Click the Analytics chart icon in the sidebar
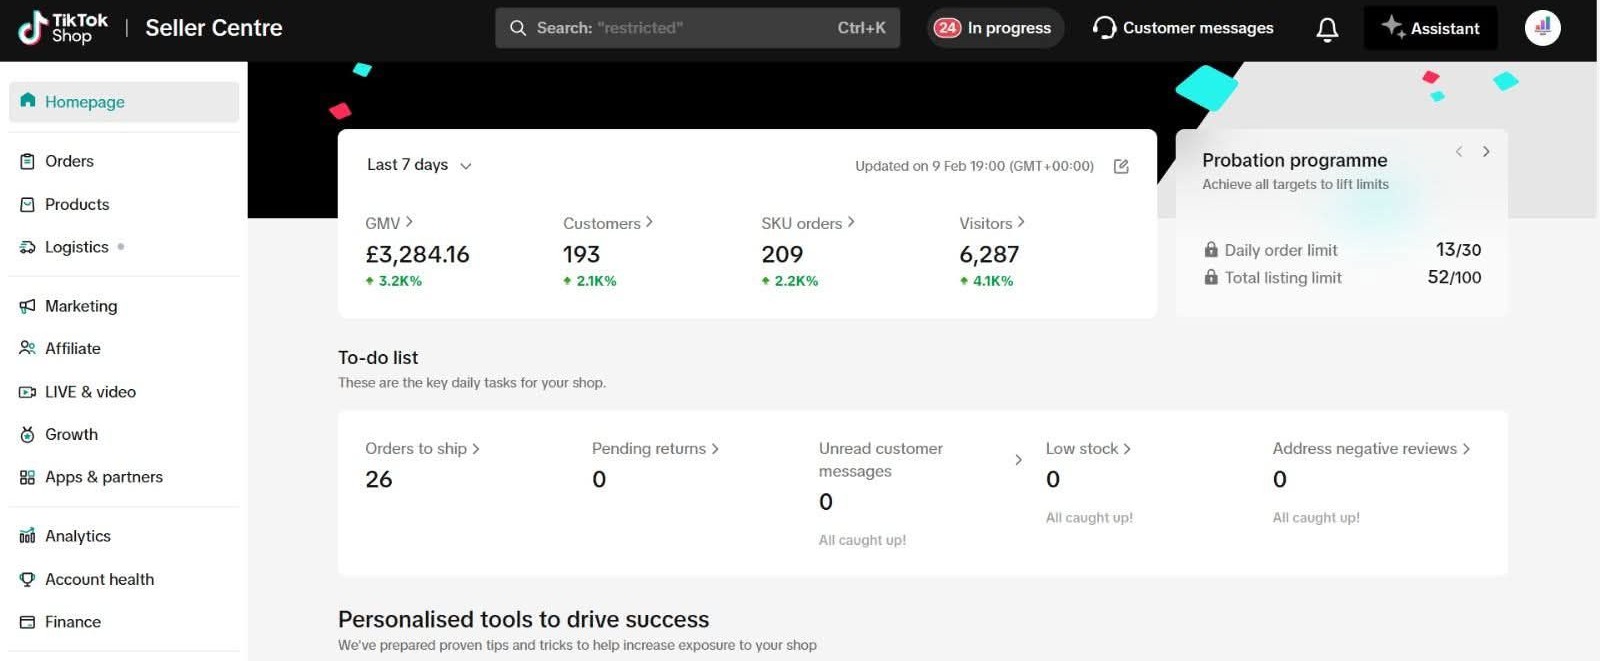 [x=27, y=536]
